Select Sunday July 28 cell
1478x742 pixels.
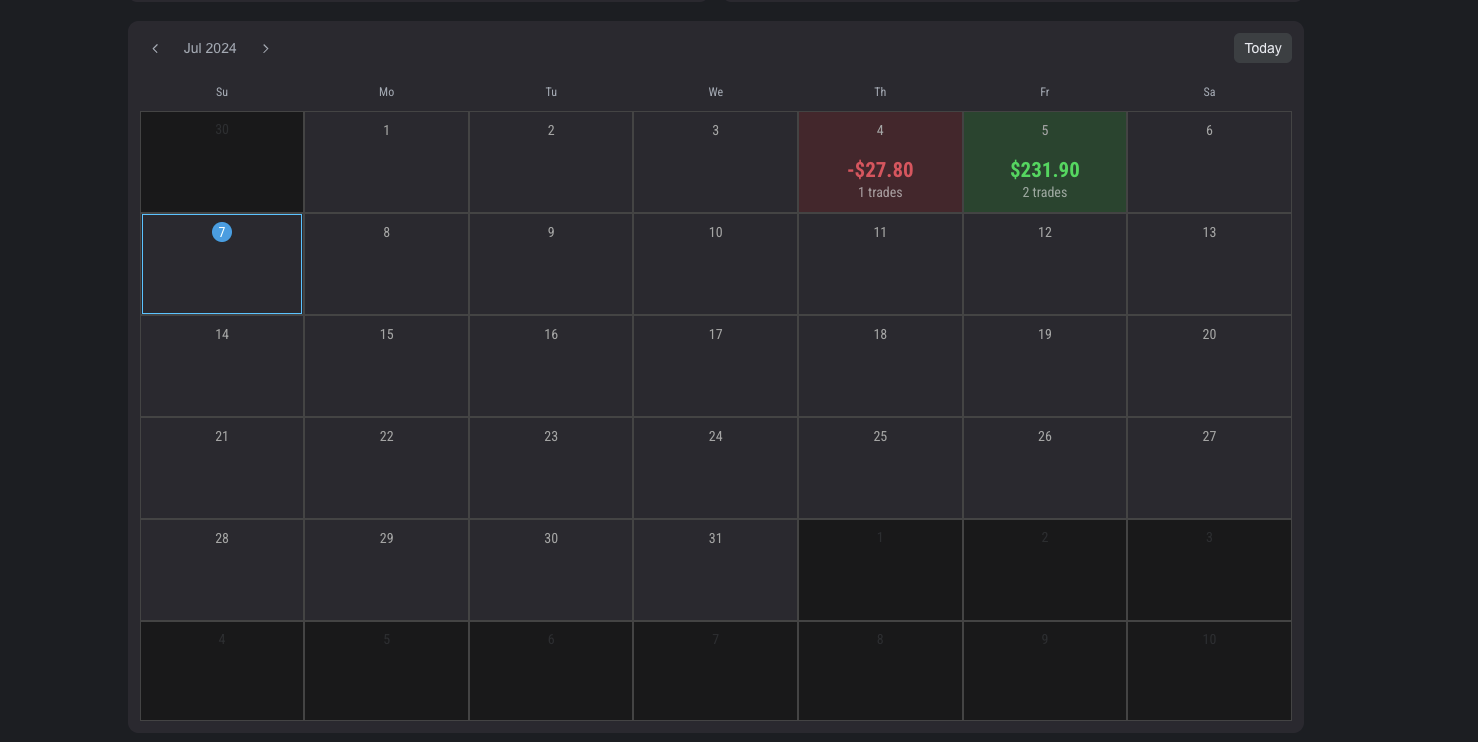(x=222, y=570)
